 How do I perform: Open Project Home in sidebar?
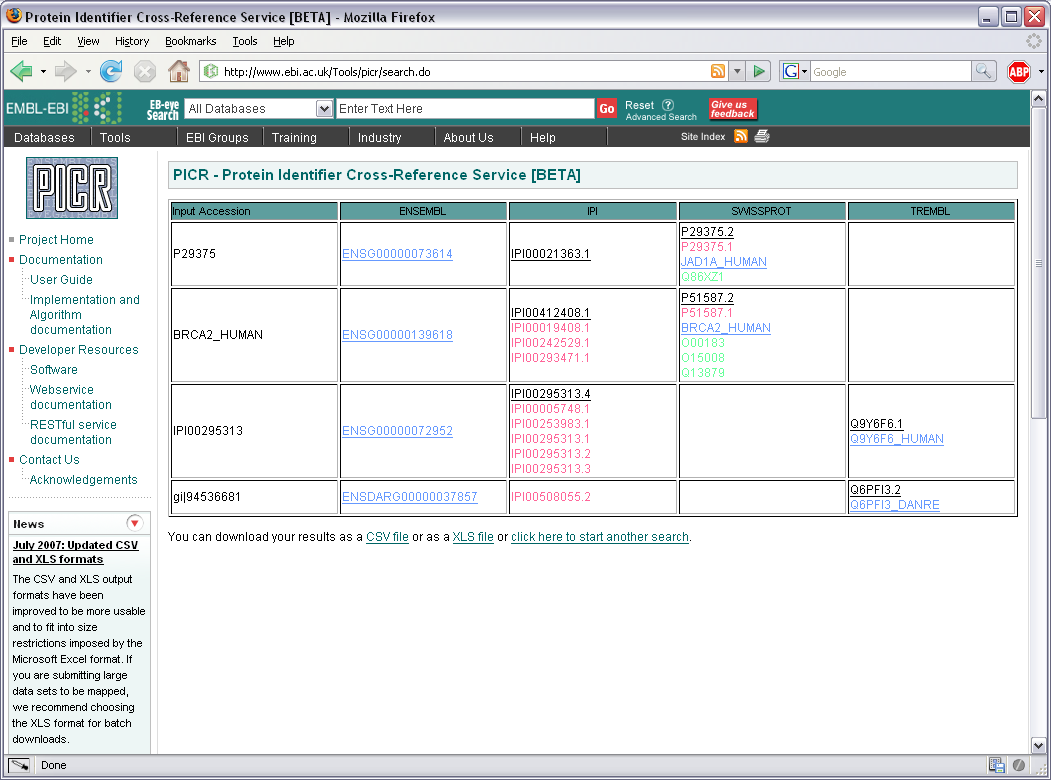[56, 239]
